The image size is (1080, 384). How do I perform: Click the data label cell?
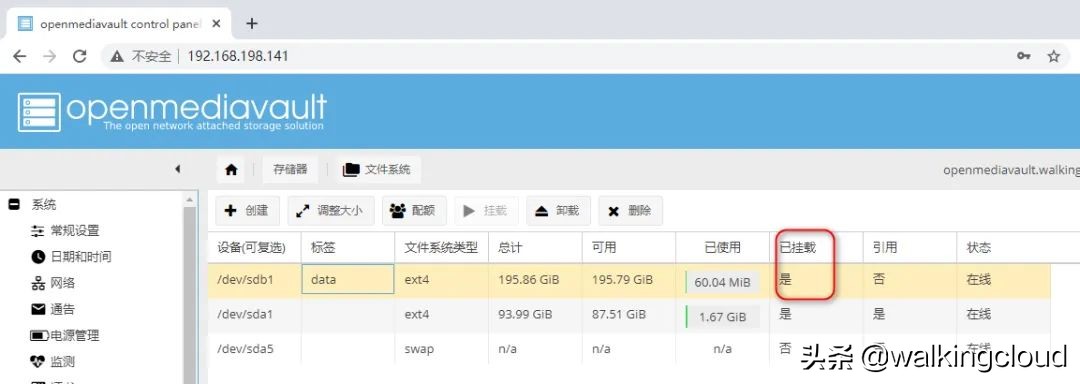(x=348, y=279)
